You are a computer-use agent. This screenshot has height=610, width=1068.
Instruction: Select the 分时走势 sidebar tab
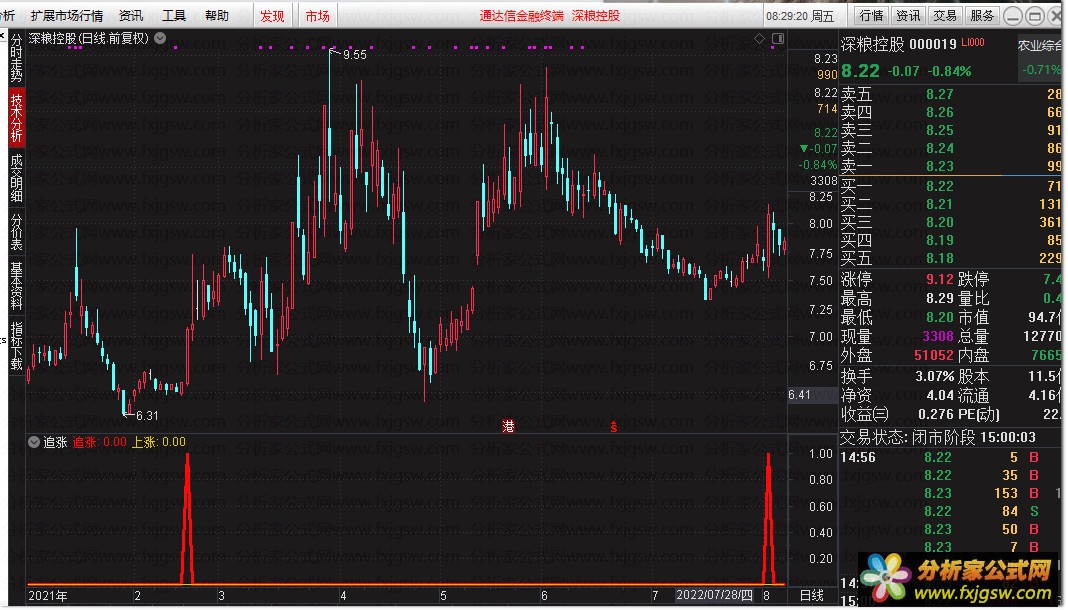coord(16,57)
